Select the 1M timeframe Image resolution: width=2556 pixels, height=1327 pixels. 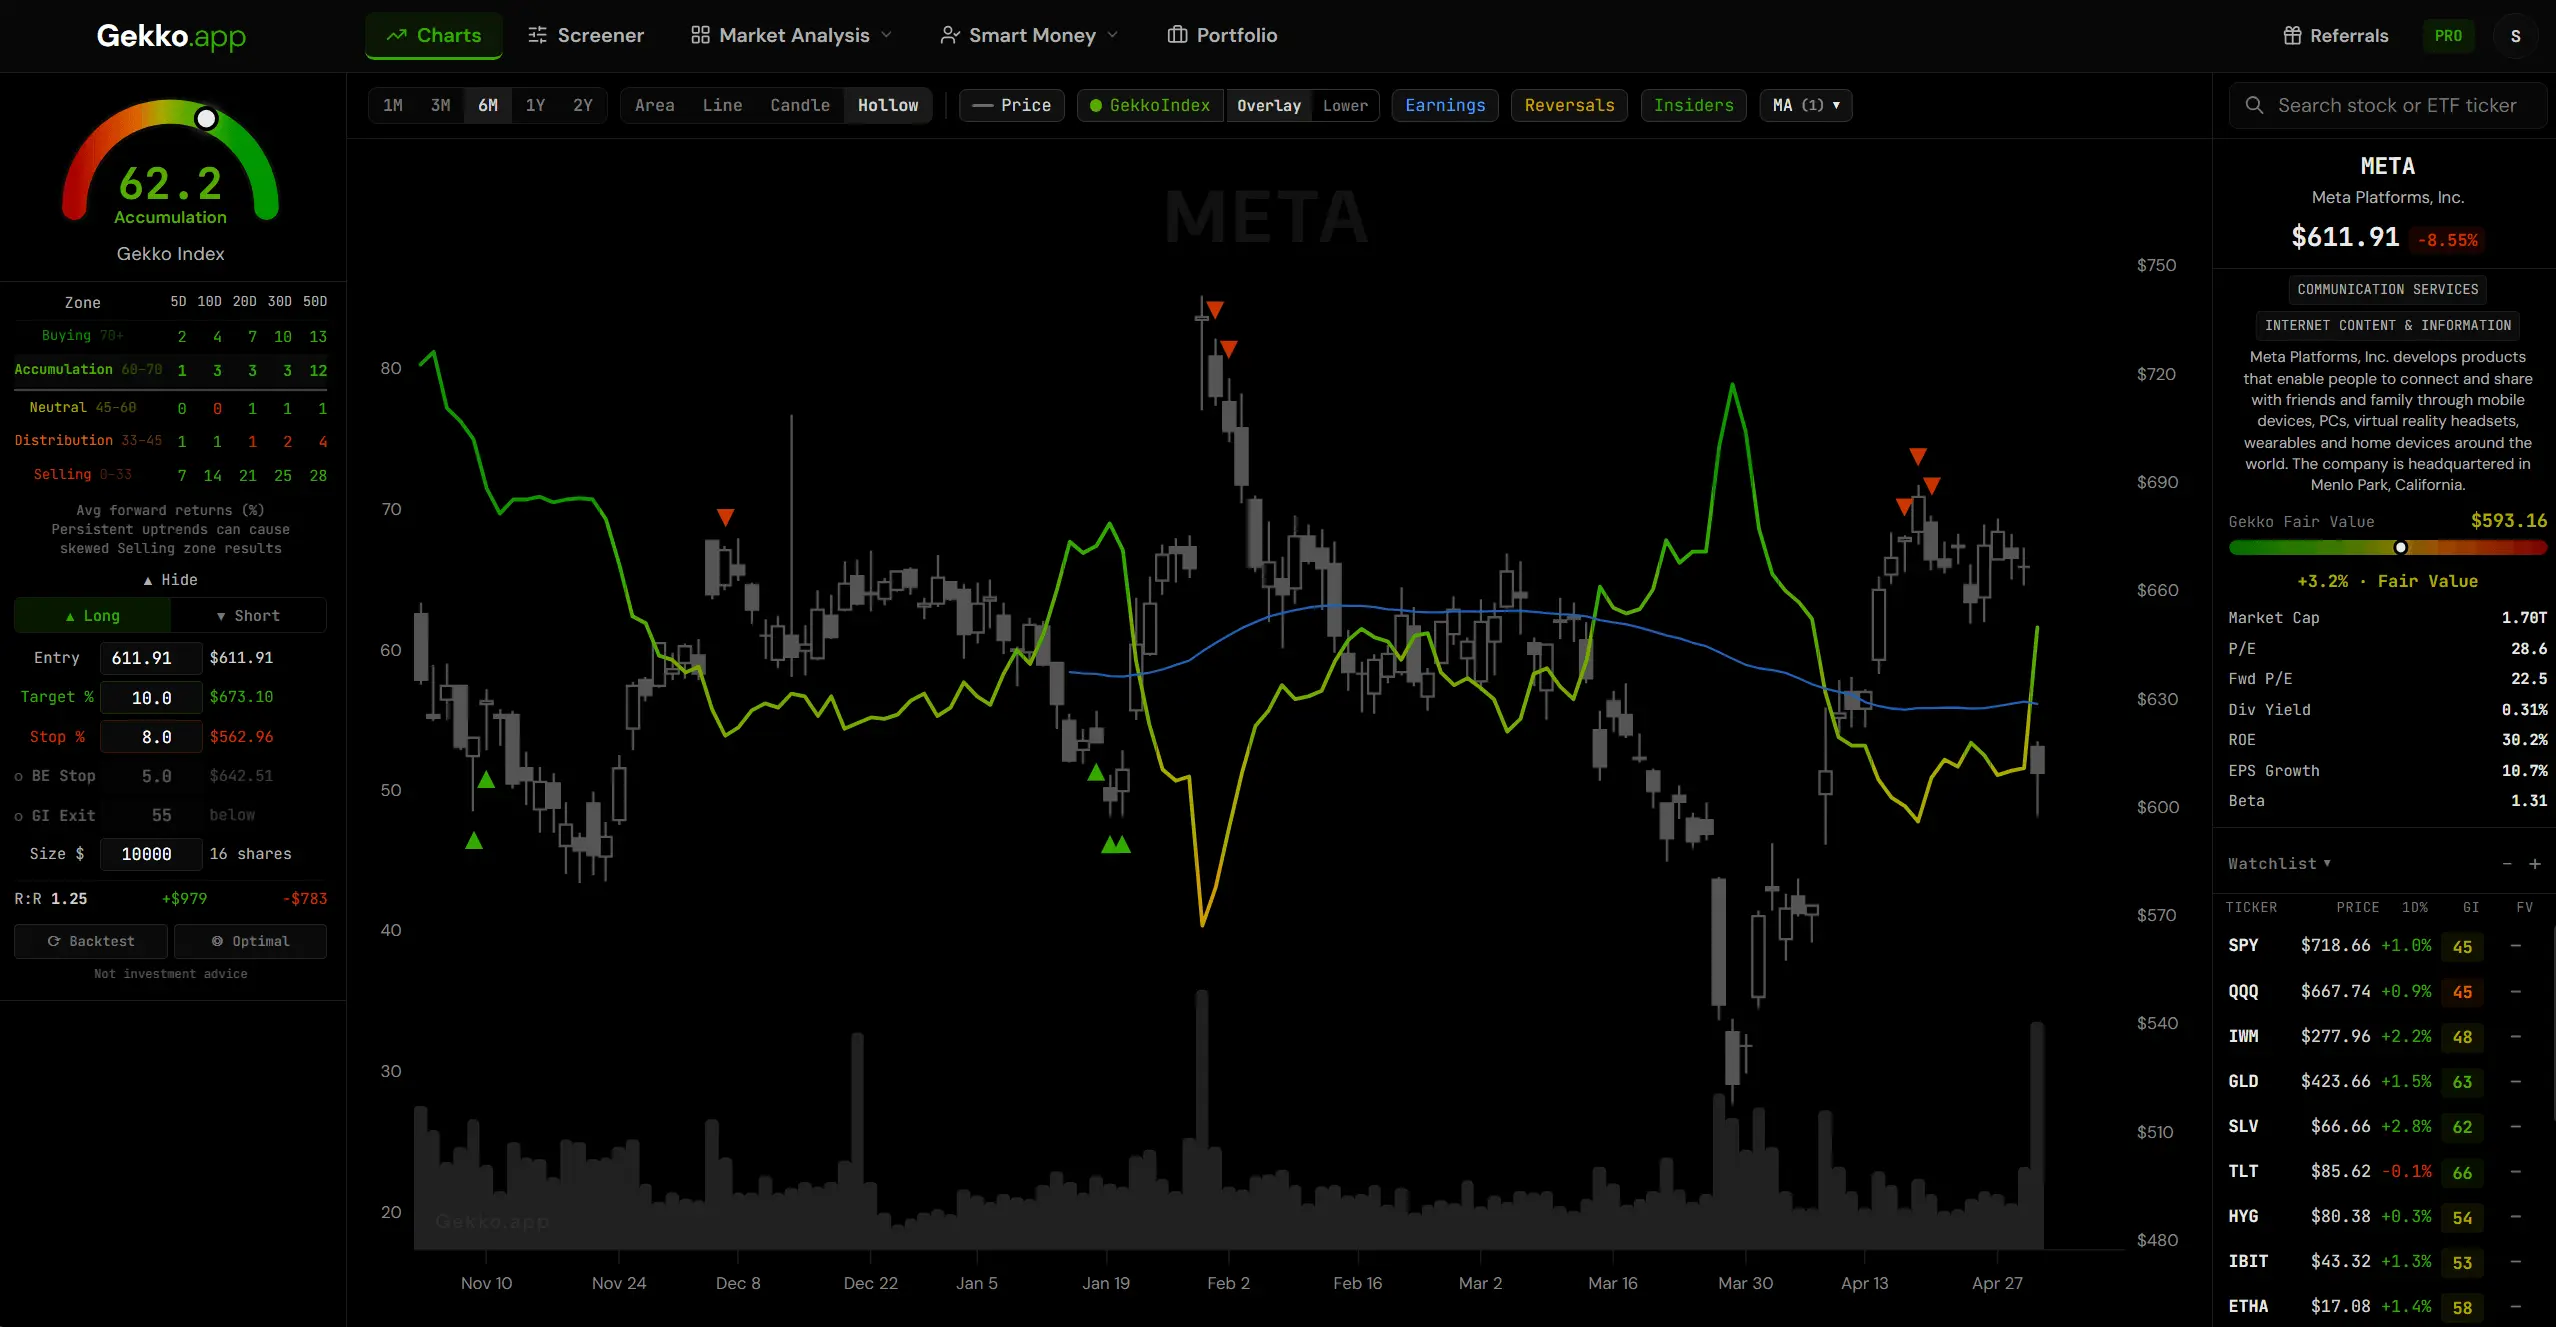click(x=393, y=105)
